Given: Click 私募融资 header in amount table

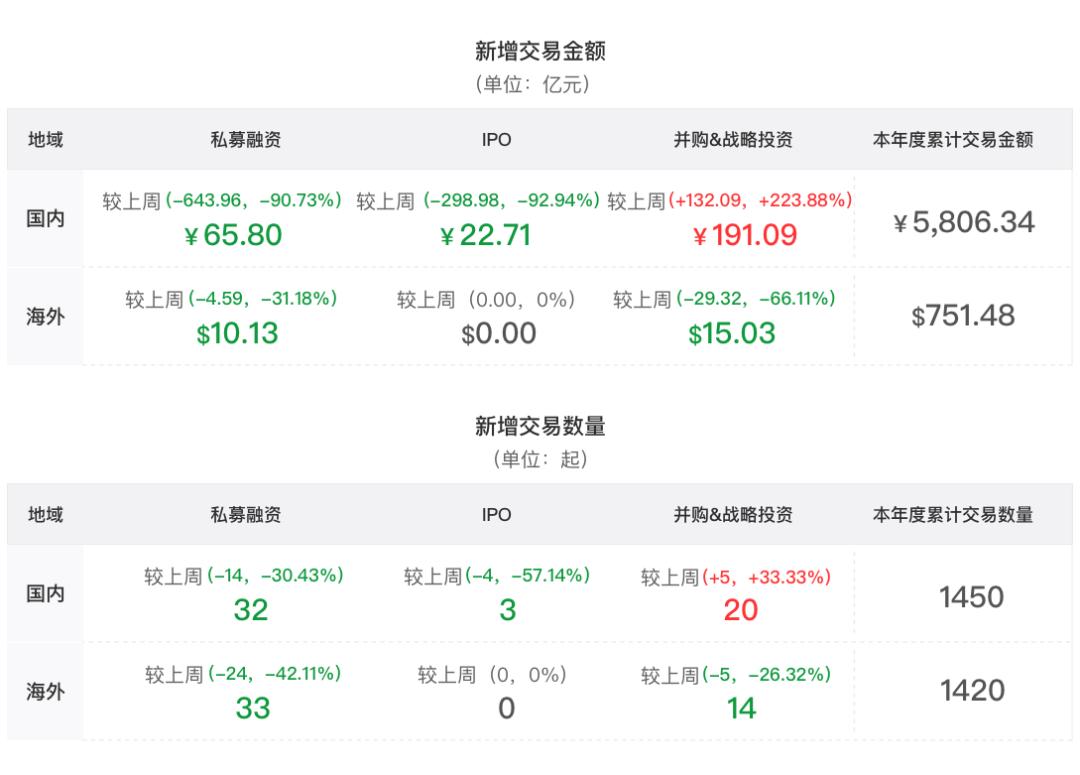Looking at the screenshot, I should point(245,140).
